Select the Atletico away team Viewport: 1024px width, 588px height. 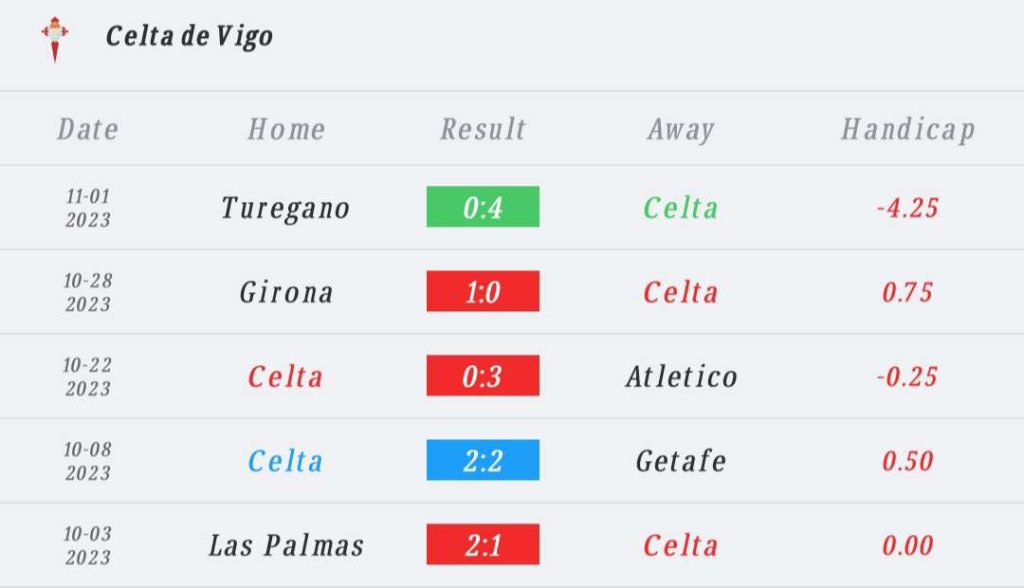[681, 376]
